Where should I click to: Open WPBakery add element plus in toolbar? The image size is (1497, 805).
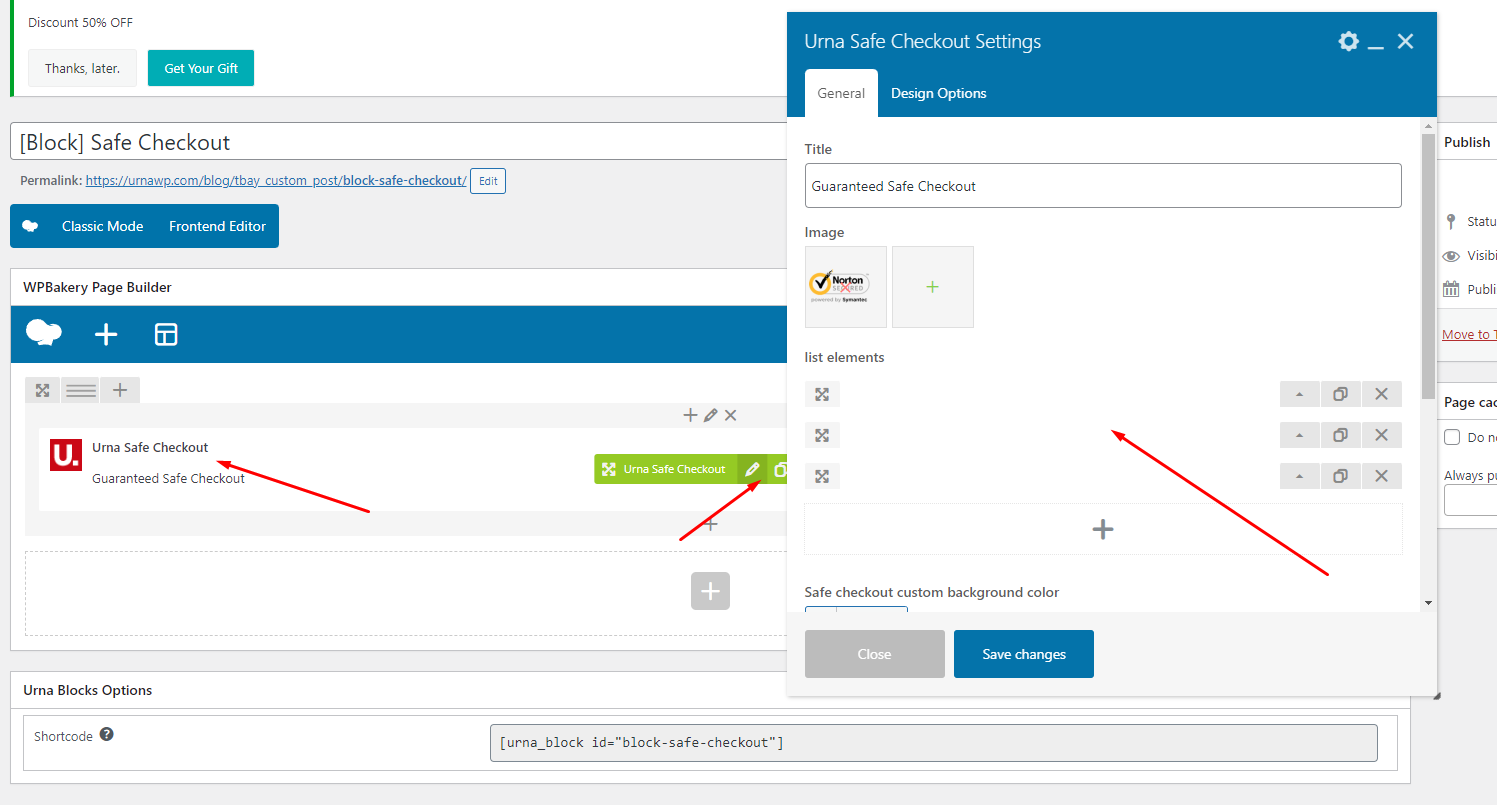(x=106, y=334)
